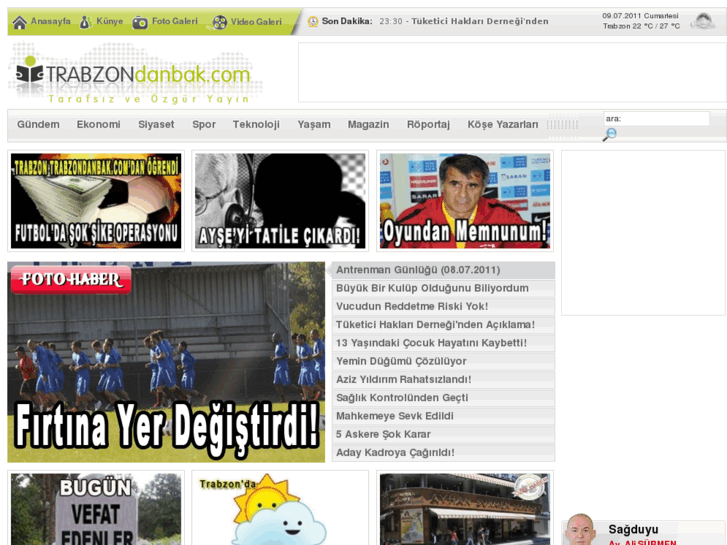Open Foto Galeri camera icon
The image size is (727, 545).
[140, 22]
